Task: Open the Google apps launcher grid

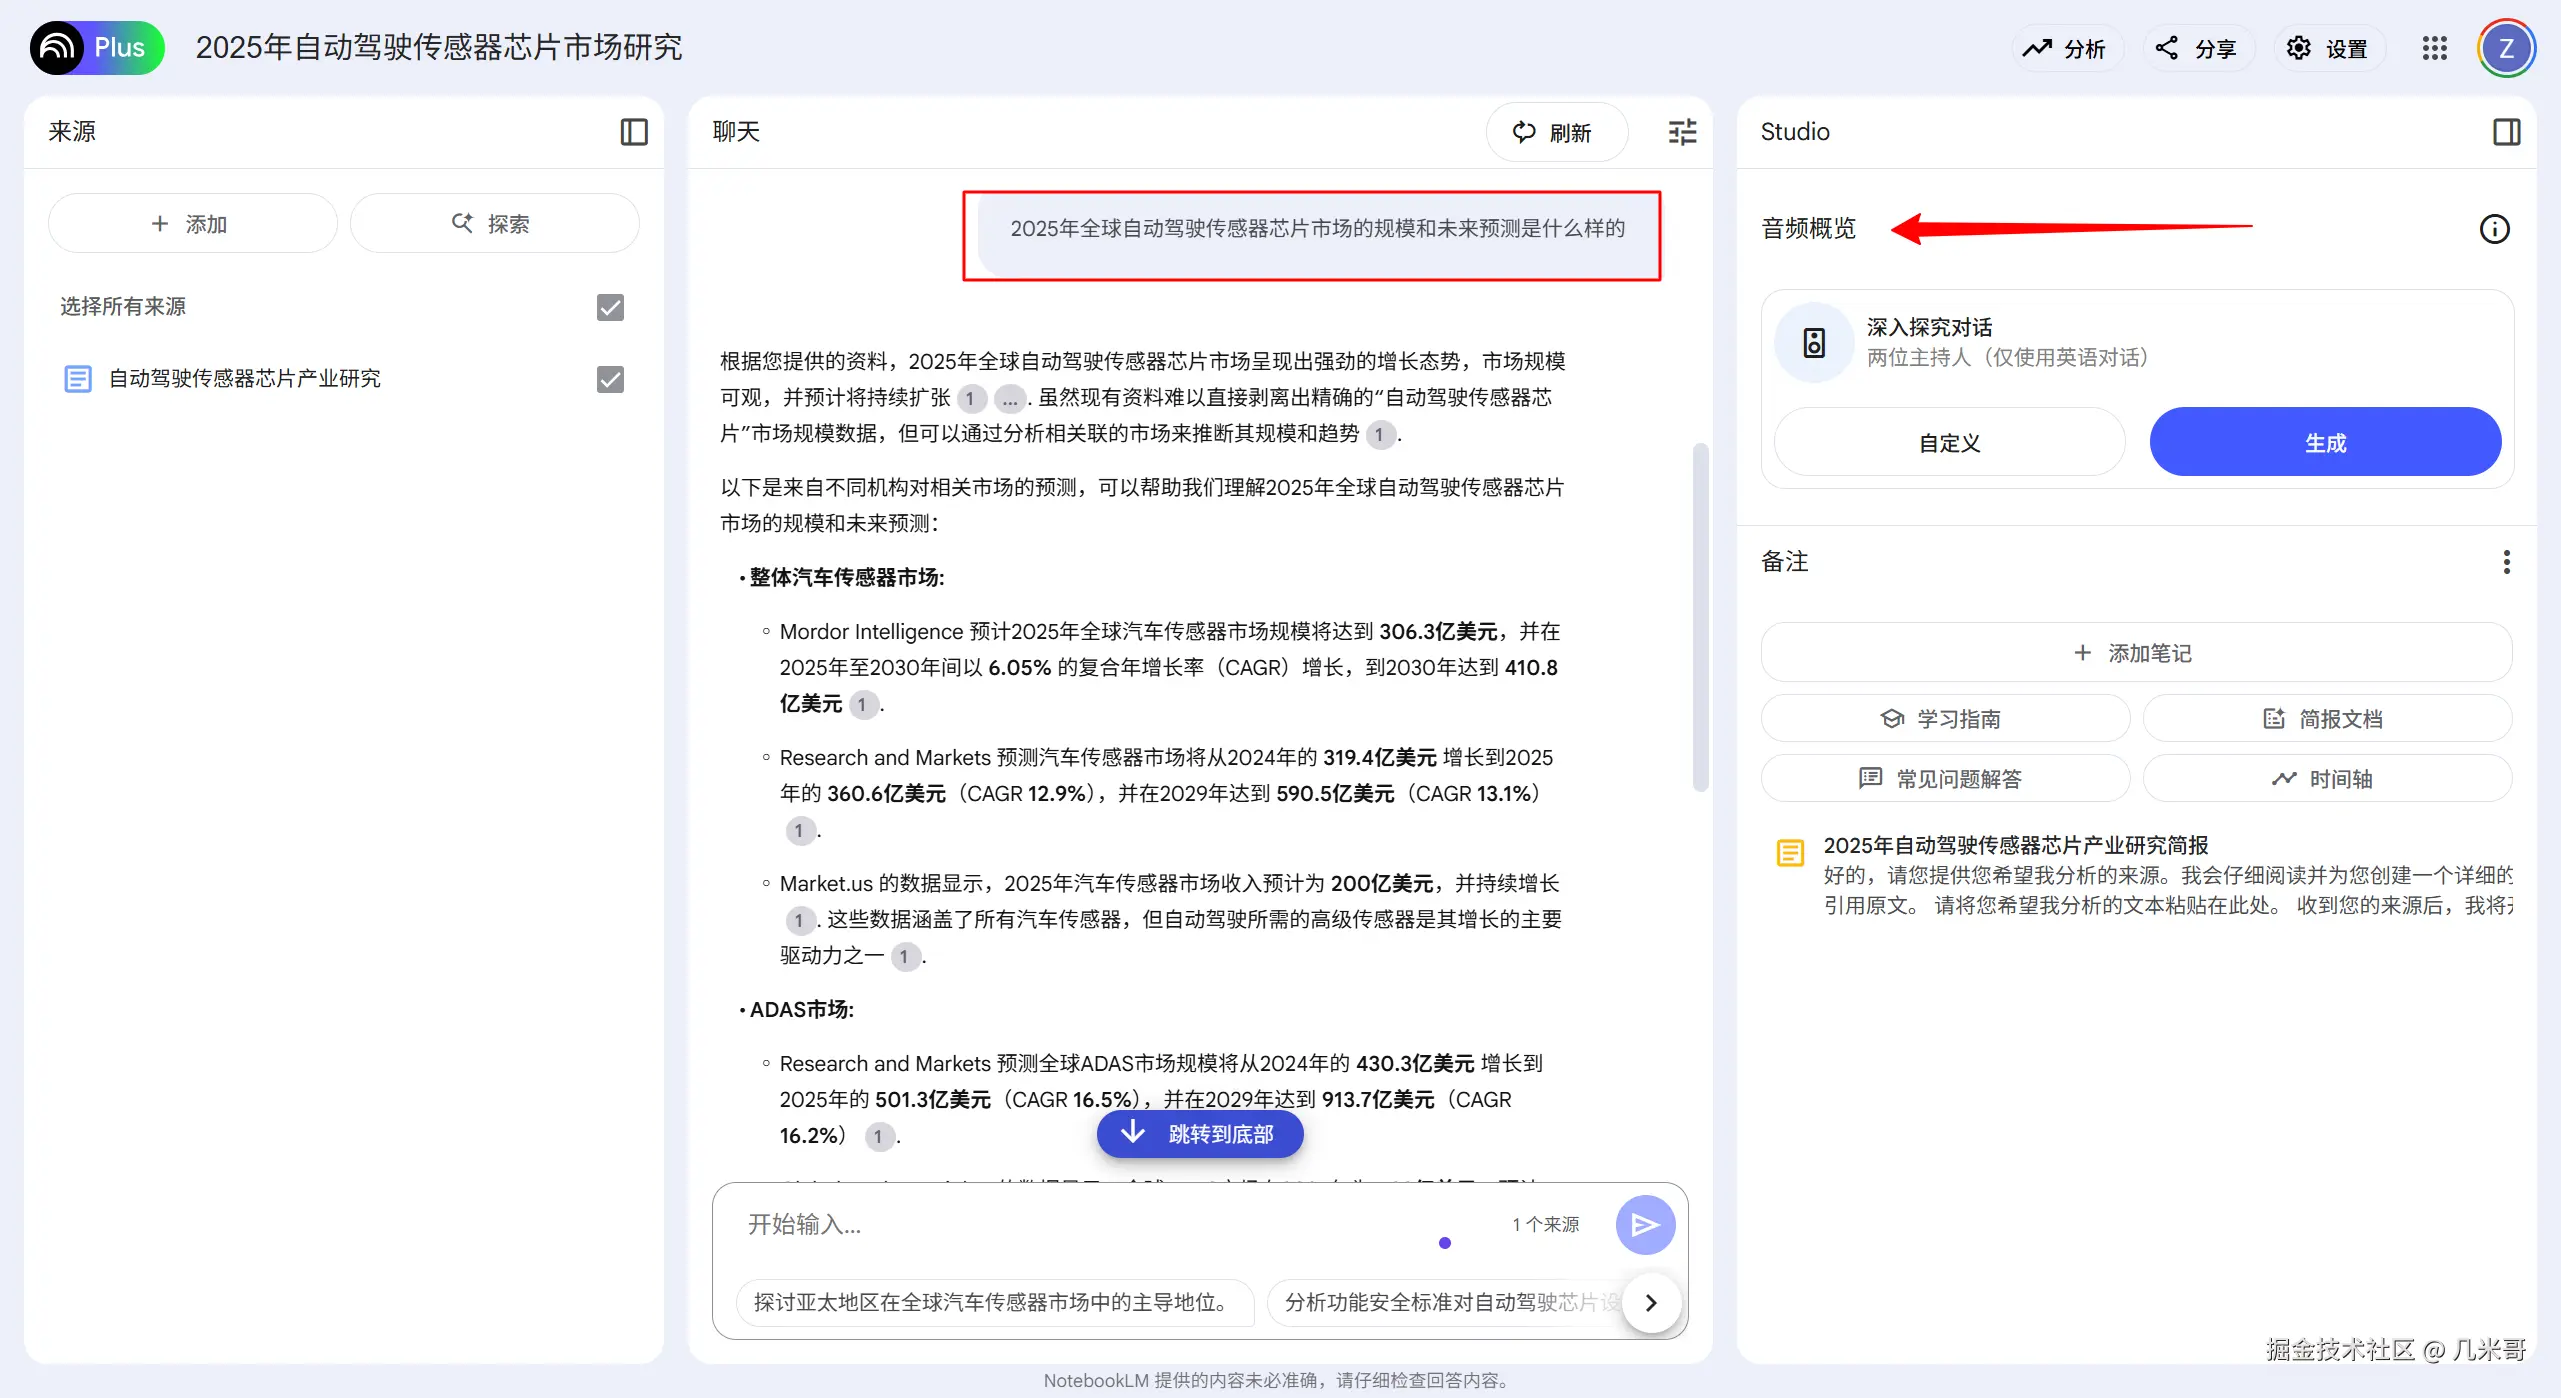Action: (2435, 47)
